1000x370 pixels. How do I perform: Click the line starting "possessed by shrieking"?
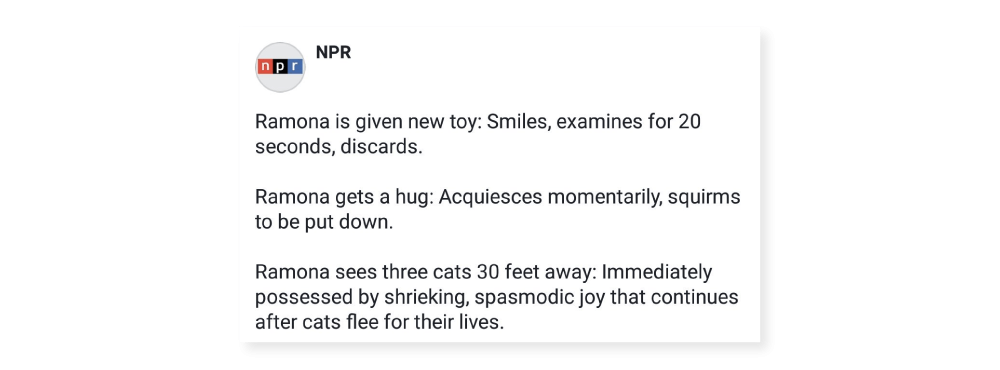click(496, 297)
